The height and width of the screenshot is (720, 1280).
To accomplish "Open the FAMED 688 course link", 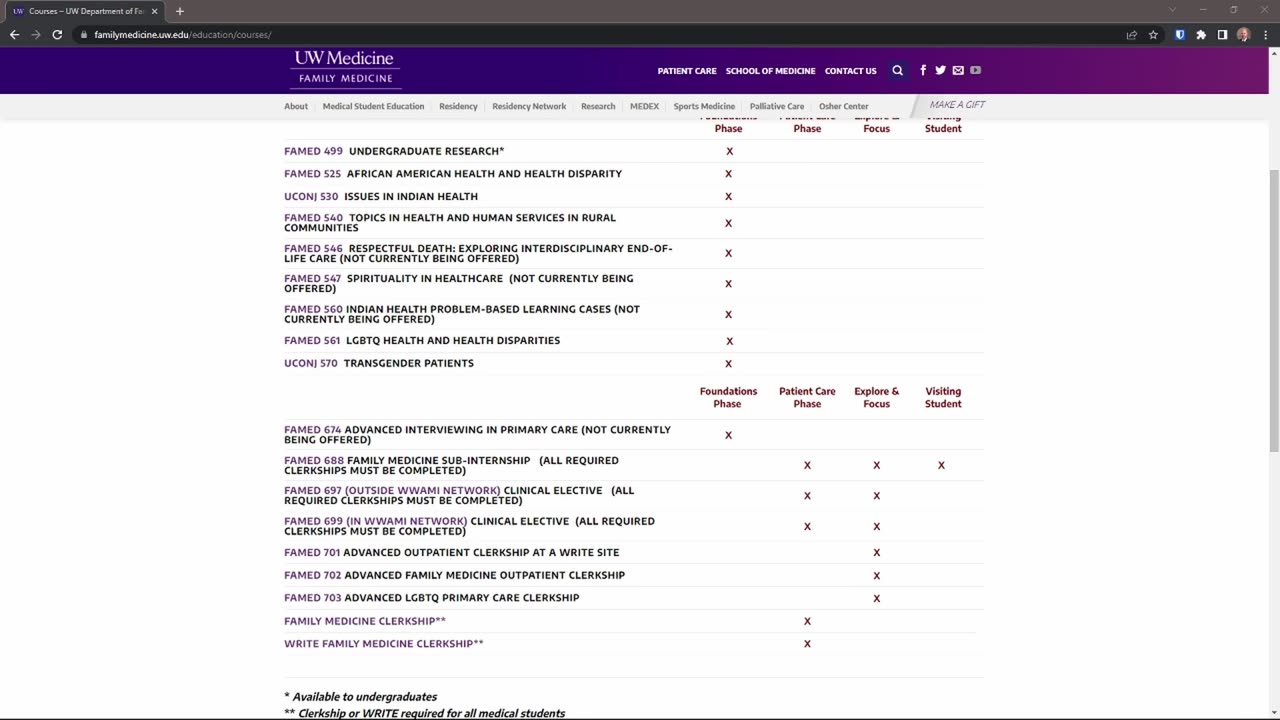I will click(x=314, y=461).
